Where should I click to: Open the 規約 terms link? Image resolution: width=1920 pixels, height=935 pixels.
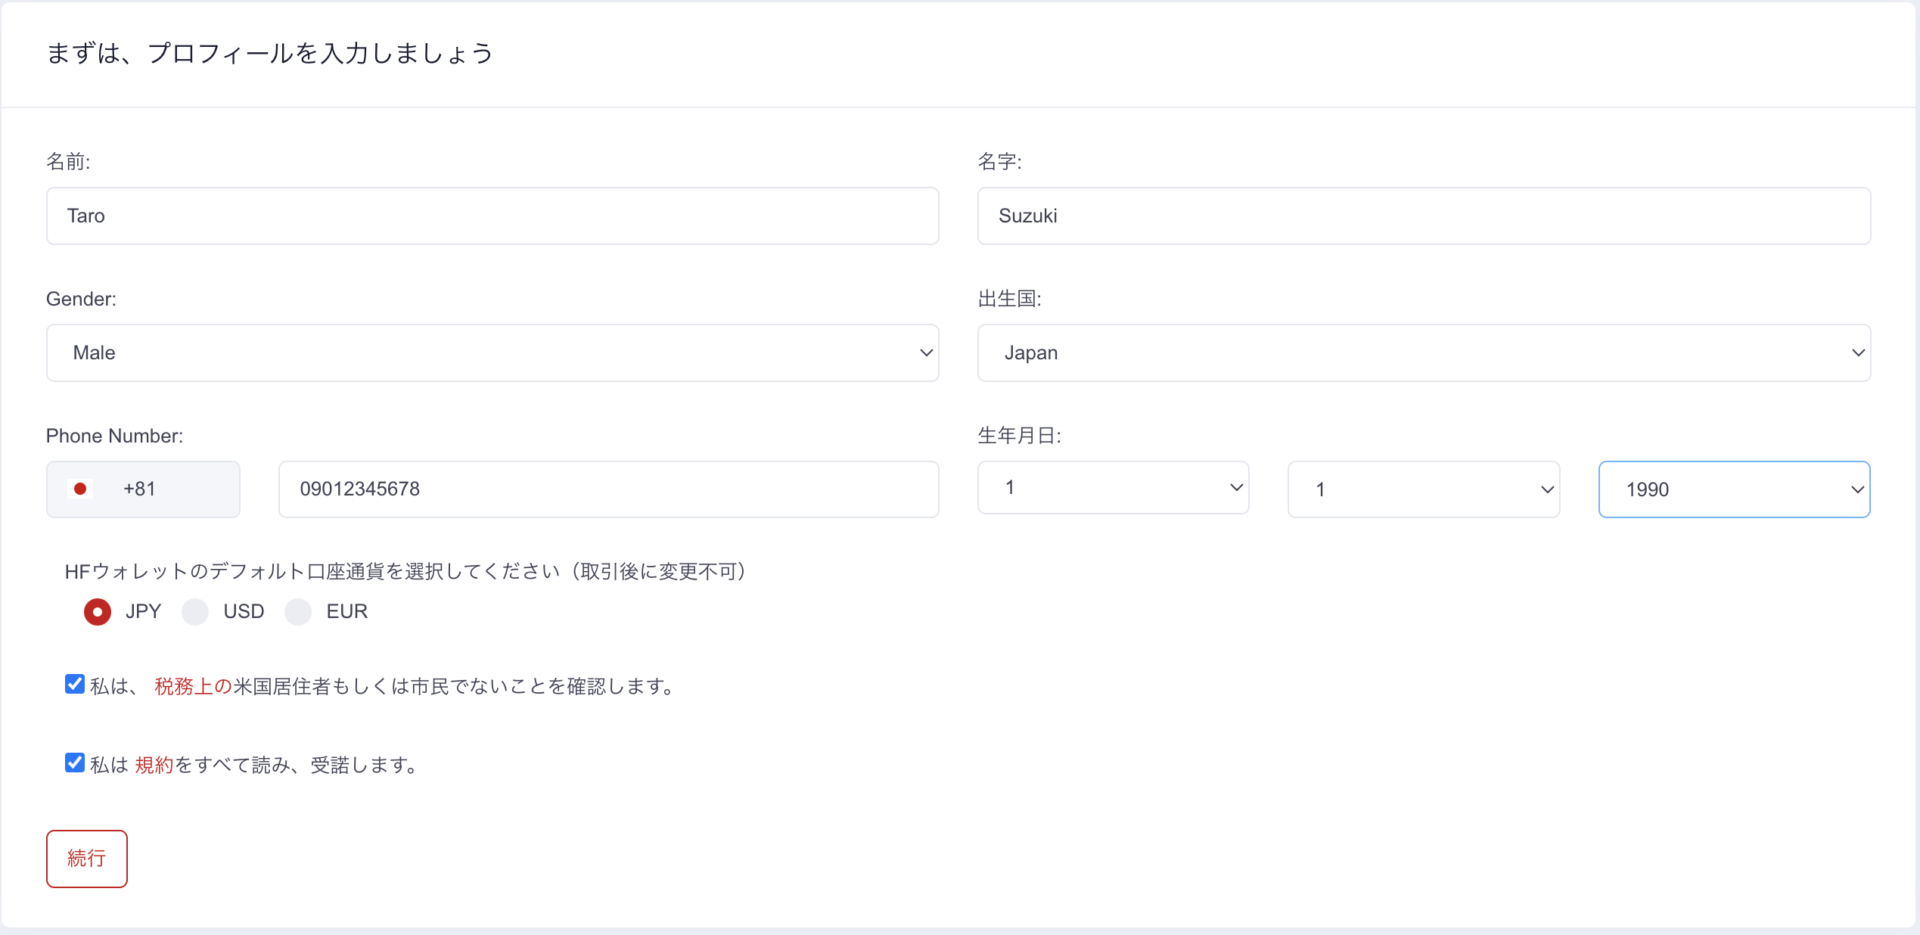(154, 765)
